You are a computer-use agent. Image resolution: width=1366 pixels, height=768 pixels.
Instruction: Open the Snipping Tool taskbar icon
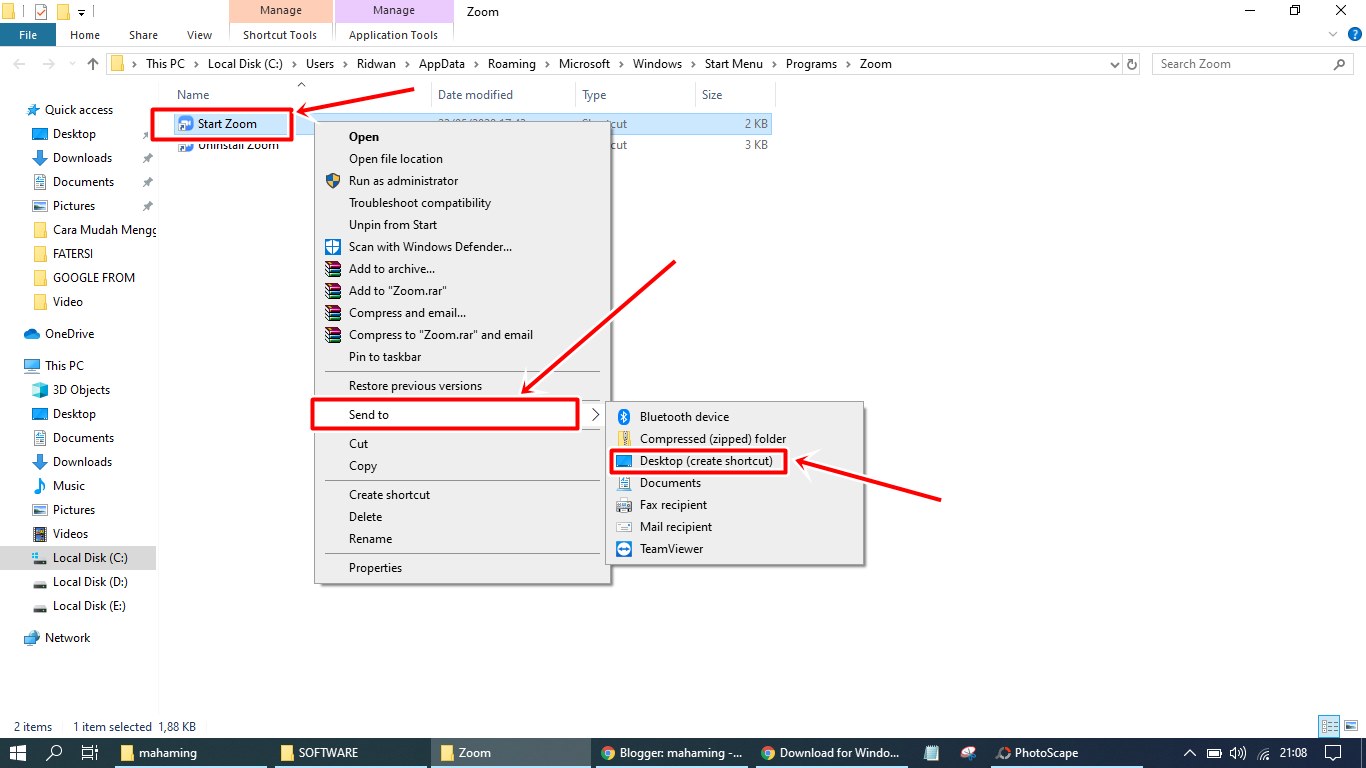click(968, 753)
